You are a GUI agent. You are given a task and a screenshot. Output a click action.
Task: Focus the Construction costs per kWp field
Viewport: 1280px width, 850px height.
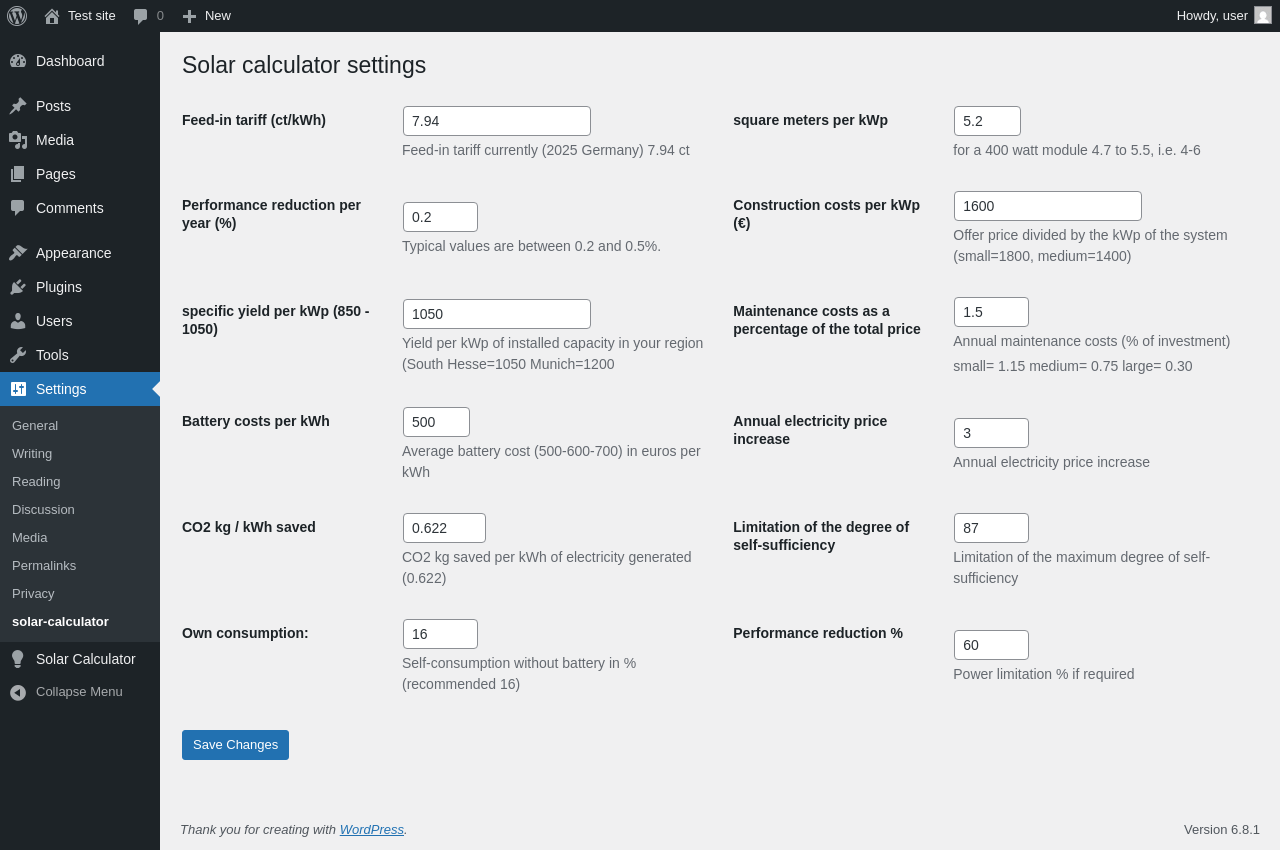(x=1047, y=206)
